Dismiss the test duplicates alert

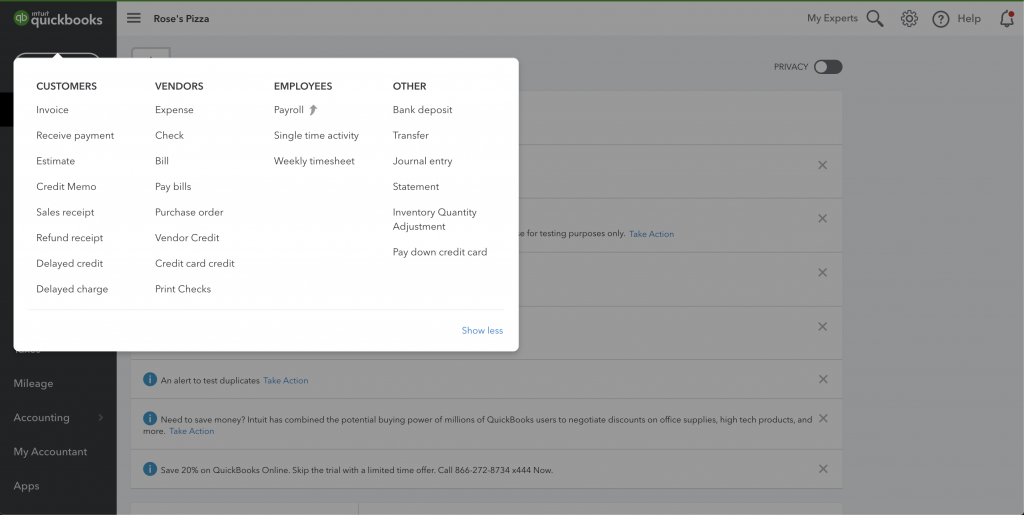(823, 379)
